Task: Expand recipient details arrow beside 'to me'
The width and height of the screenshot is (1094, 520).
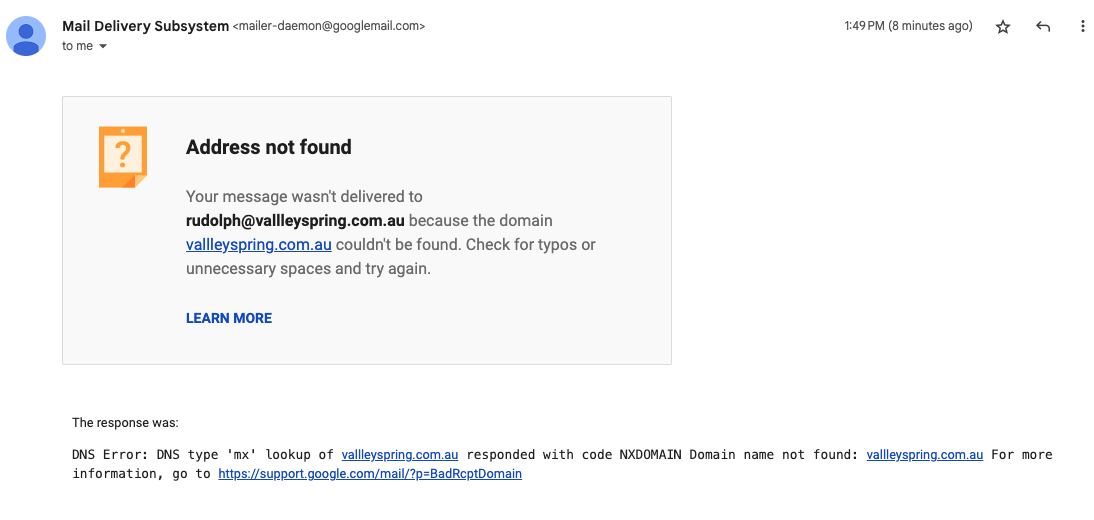Action: click(x=102, y=47)
